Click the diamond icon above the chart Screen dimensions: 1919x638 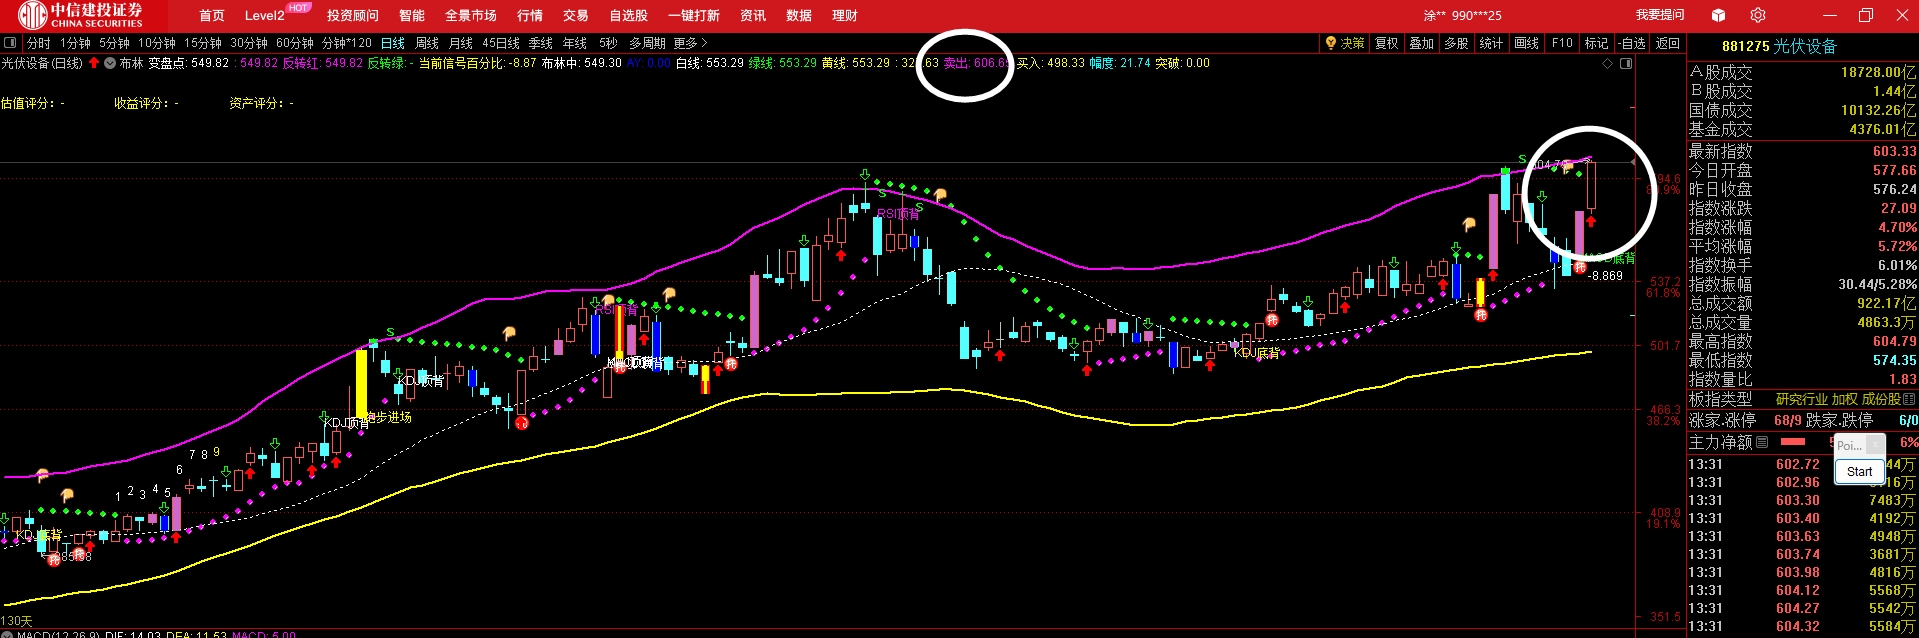(1608, 63)
